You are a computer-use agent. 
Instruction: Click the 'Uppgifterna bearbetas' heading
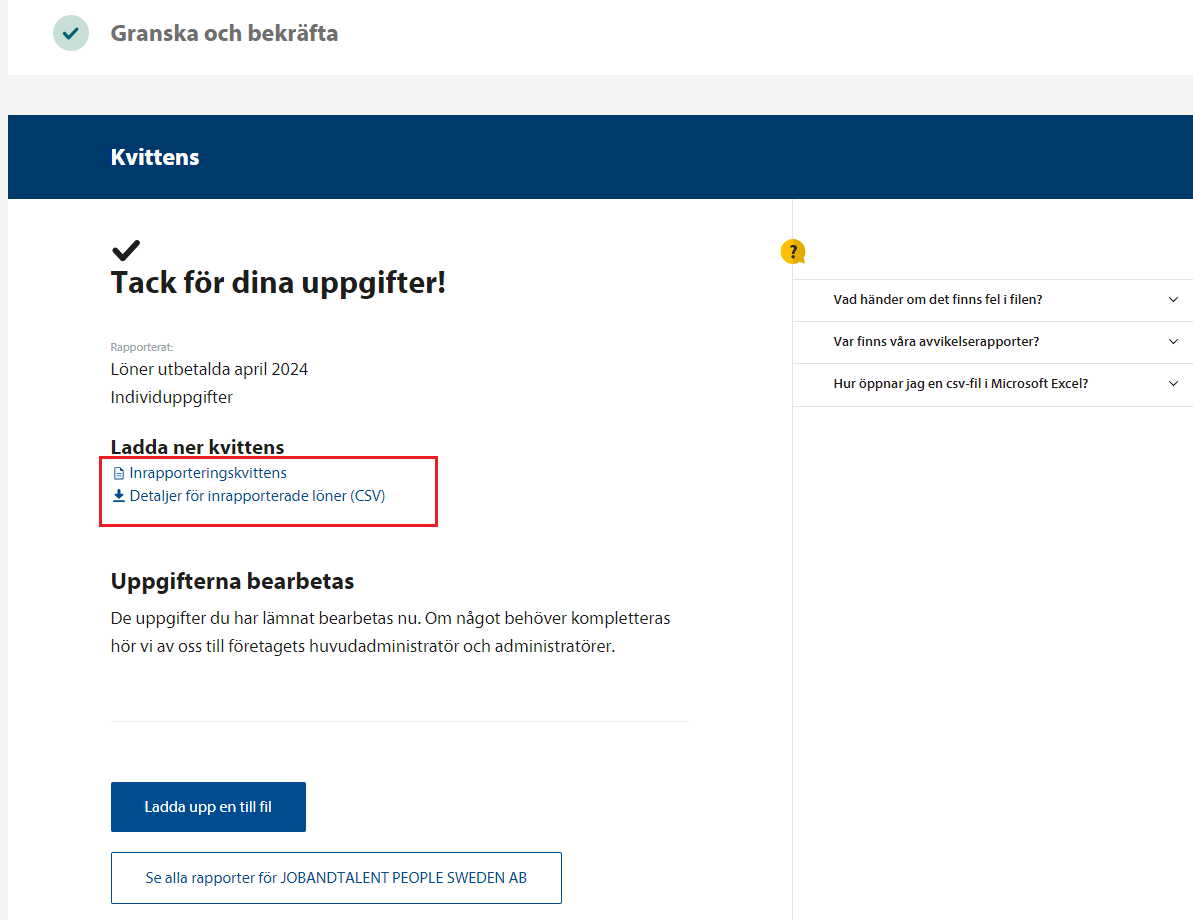click(x=232, y=581)
